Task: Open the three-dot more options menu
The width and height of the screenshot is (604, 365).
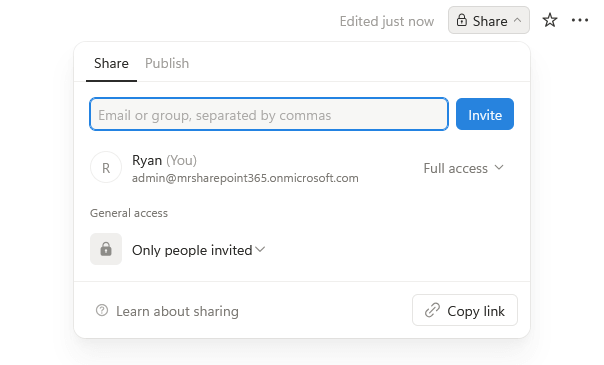Action: point(580,20)
